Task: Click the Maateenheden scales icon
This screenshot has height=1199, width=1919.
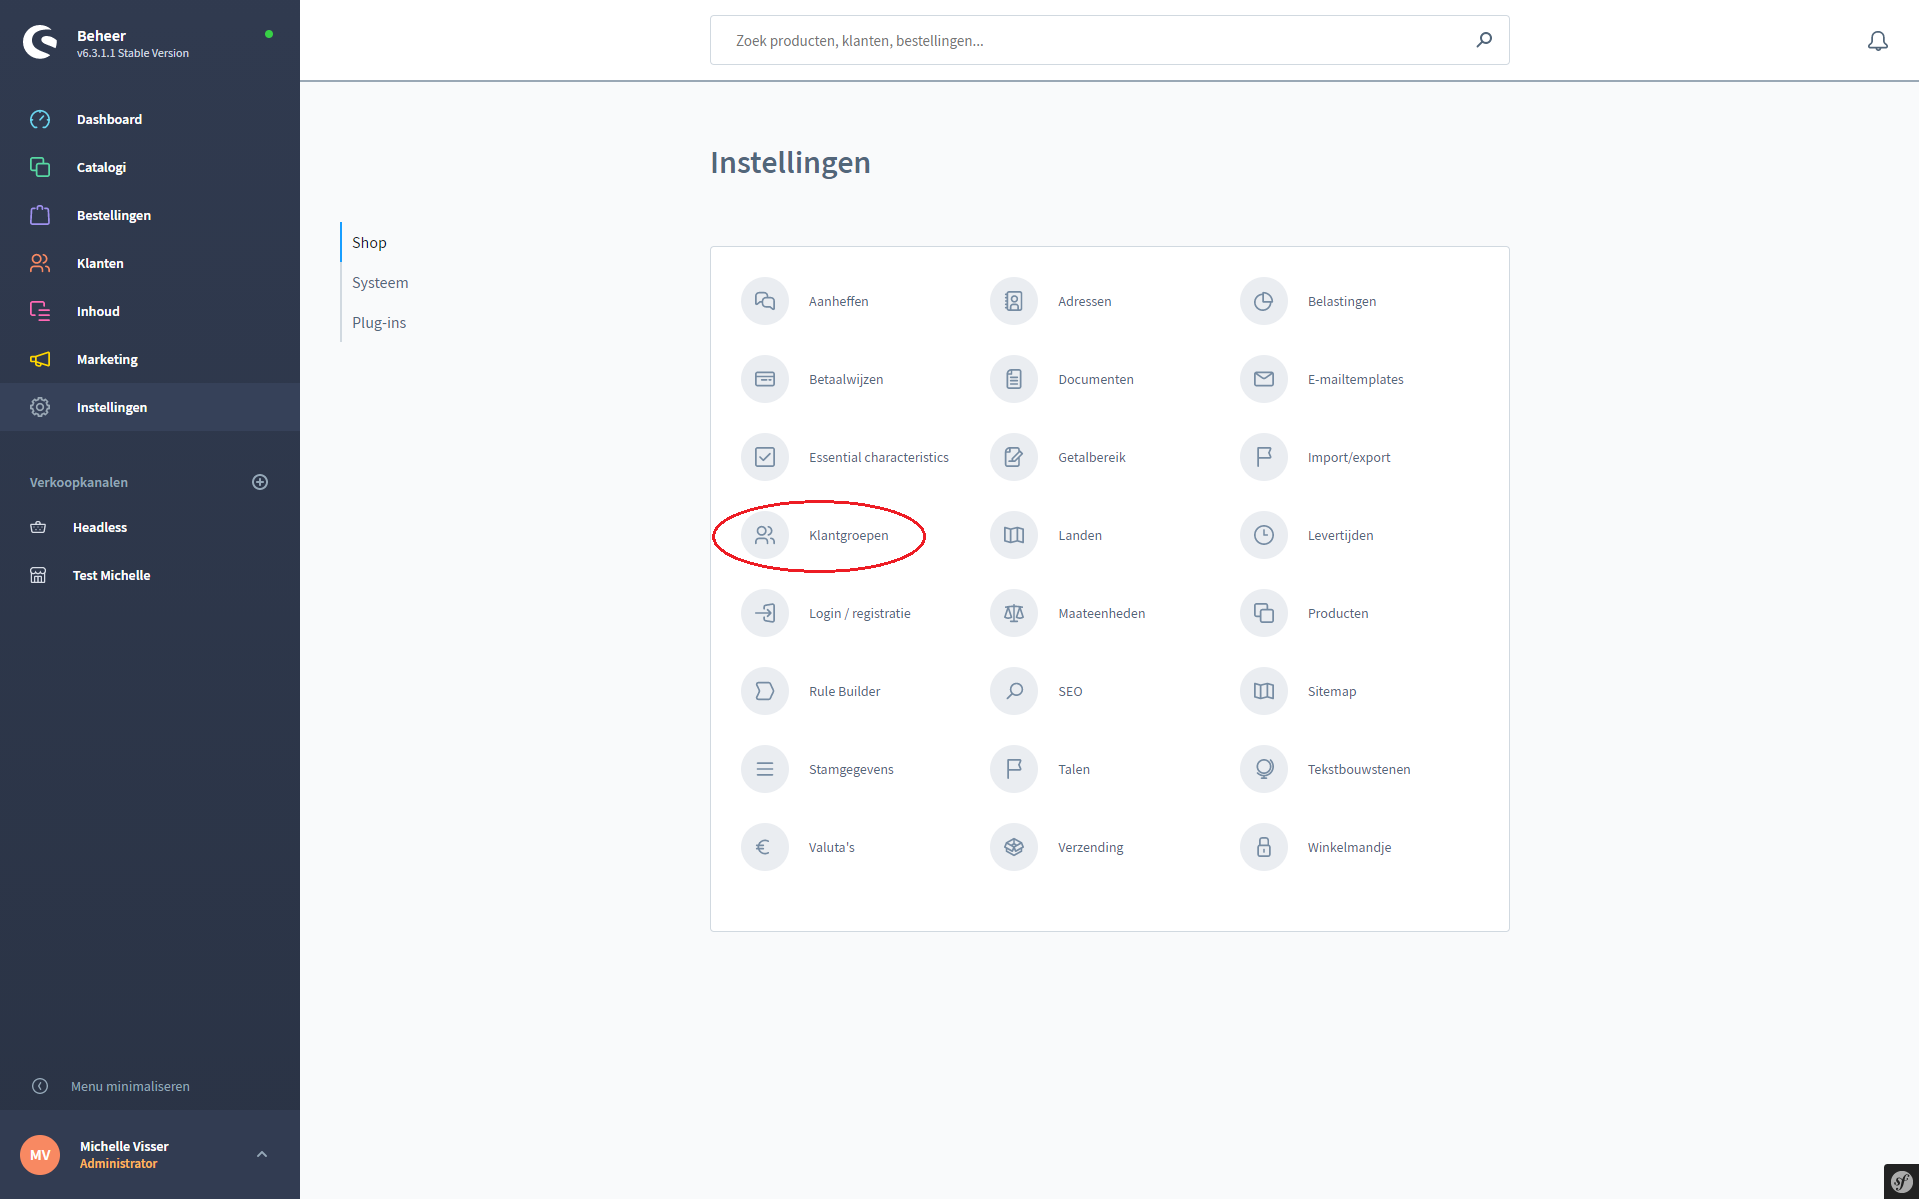Action: point(1014,613)
